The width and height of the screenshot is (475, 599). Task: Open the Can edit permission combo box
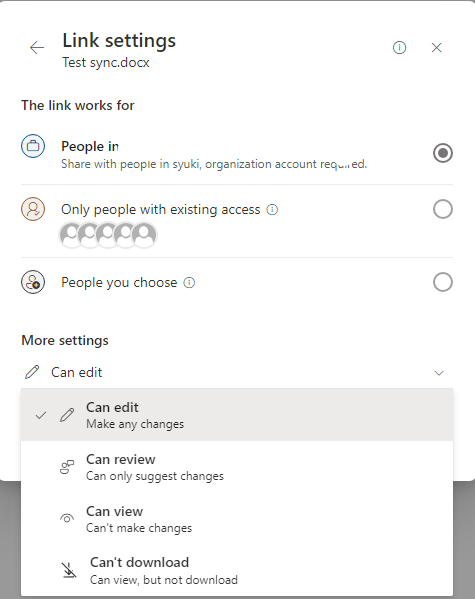point(237,372)
